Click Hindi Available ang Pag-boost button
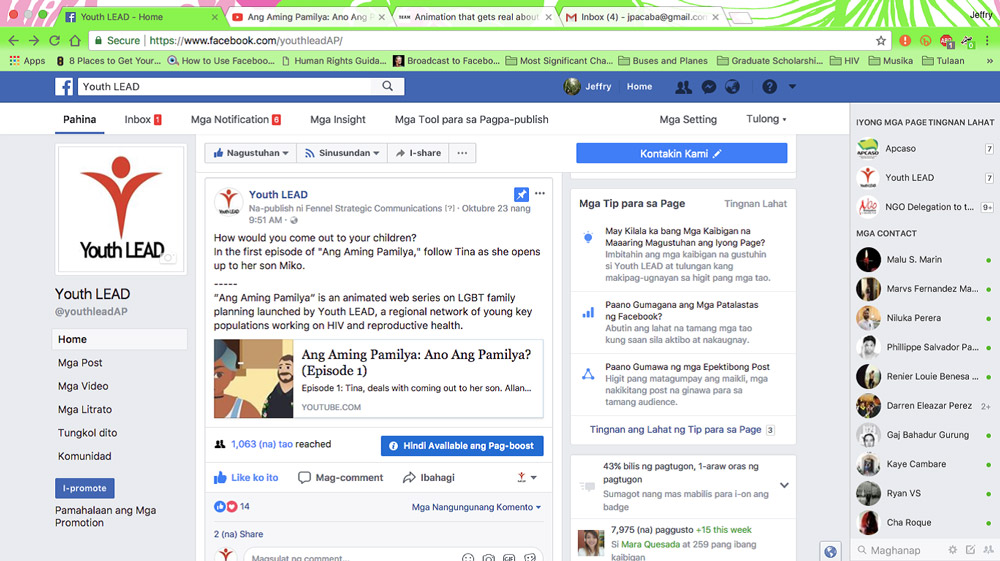 tap(462, 446)
